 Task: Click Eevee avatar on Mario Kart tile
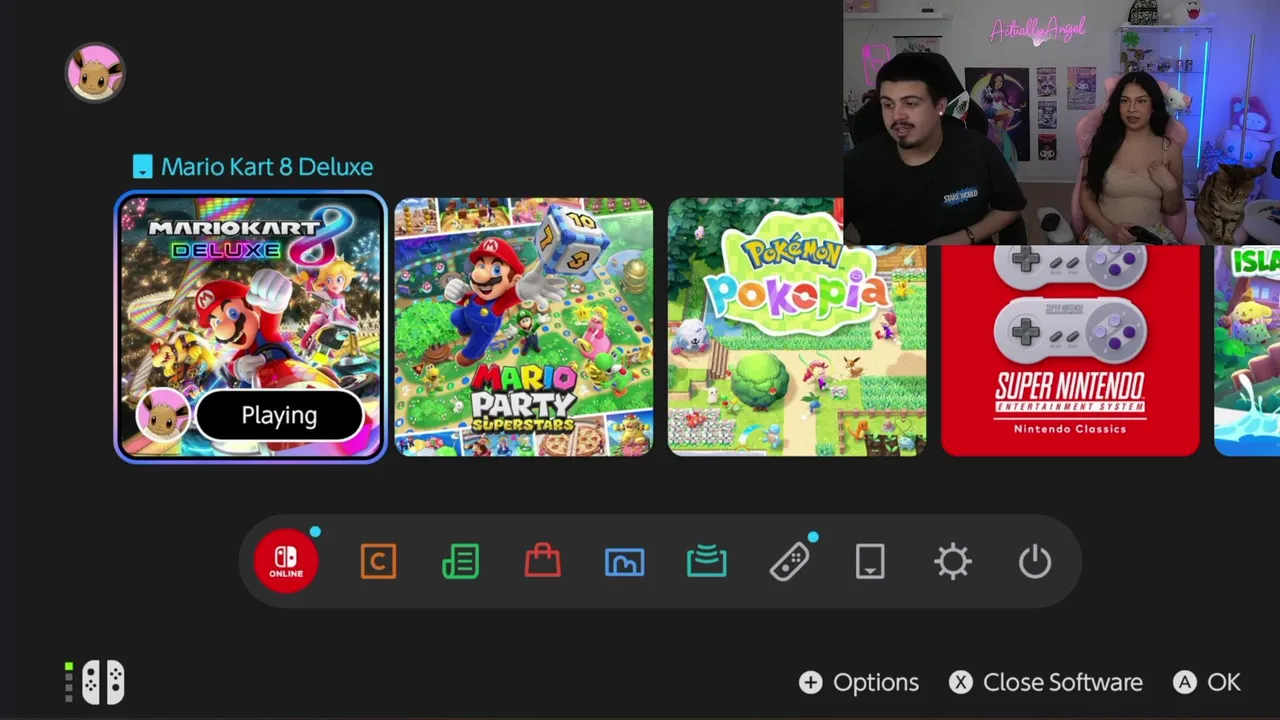tap(162, 415)
